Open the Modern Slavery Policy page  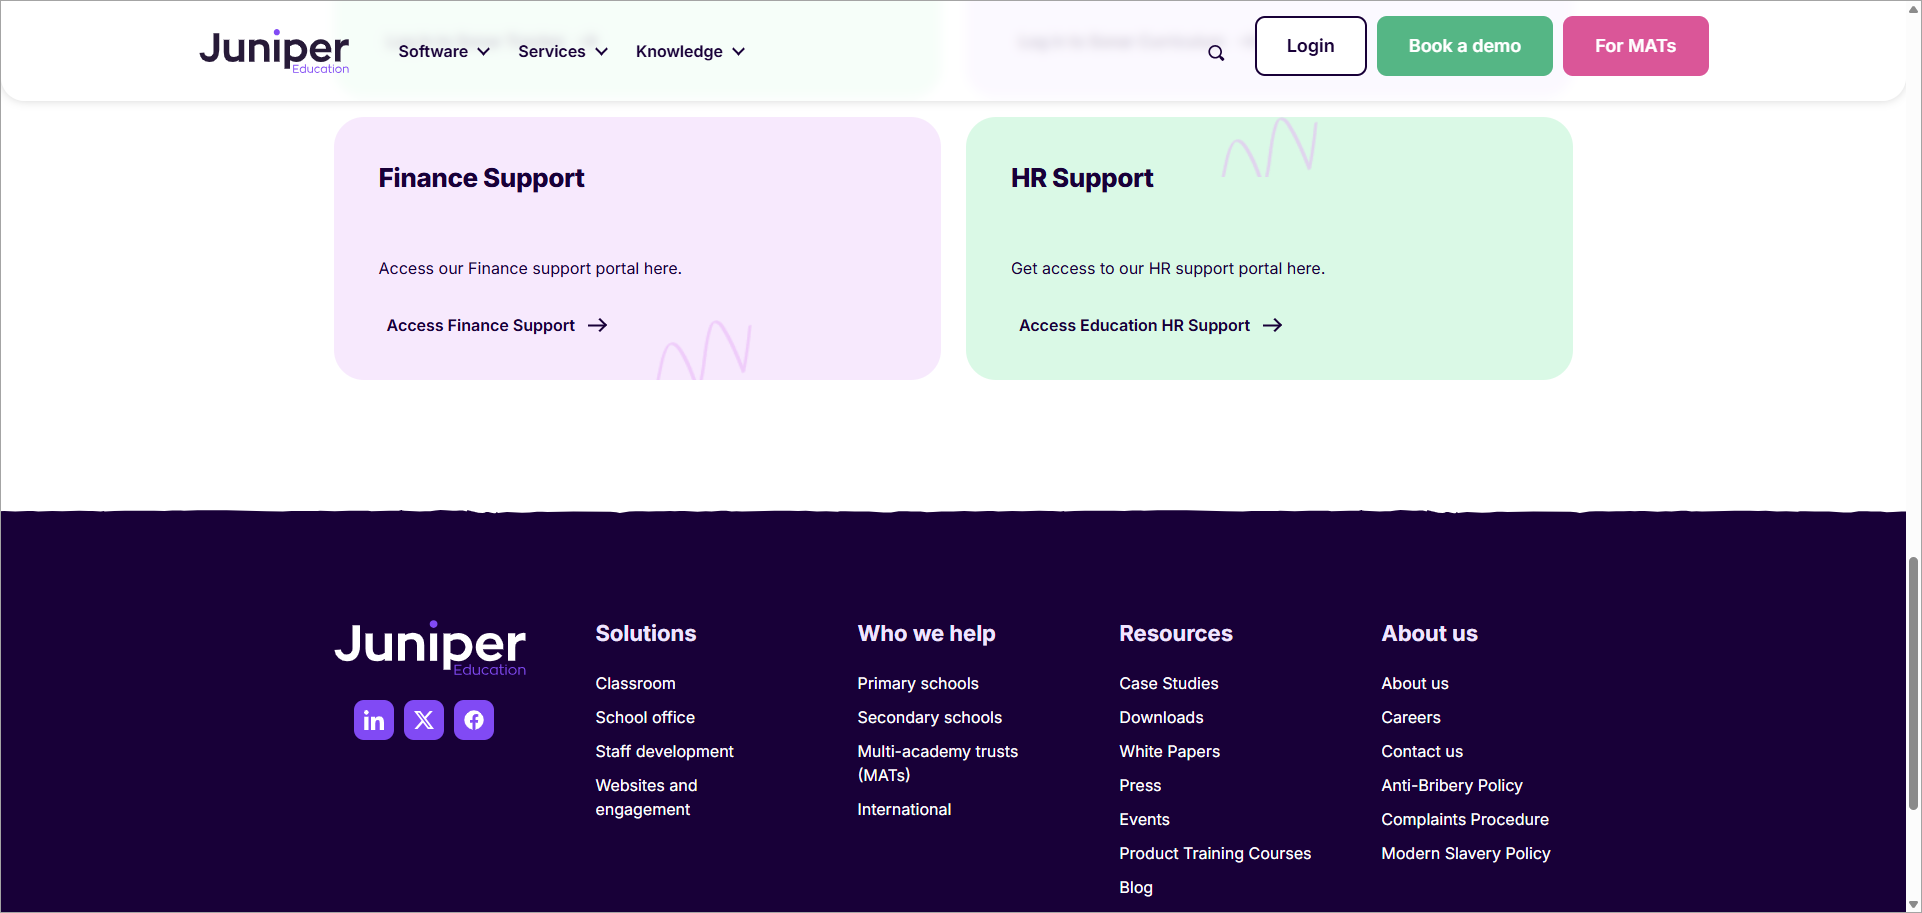click(1465, 853)
